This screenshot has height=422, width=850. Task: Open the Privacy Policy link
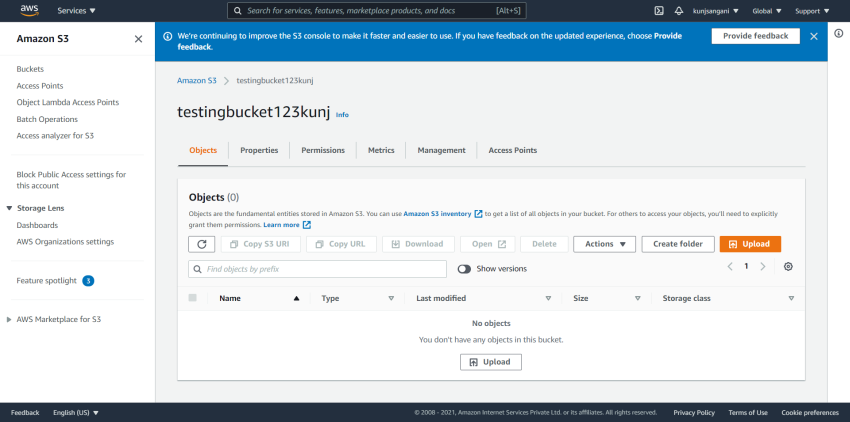click(x=694, y=413)
